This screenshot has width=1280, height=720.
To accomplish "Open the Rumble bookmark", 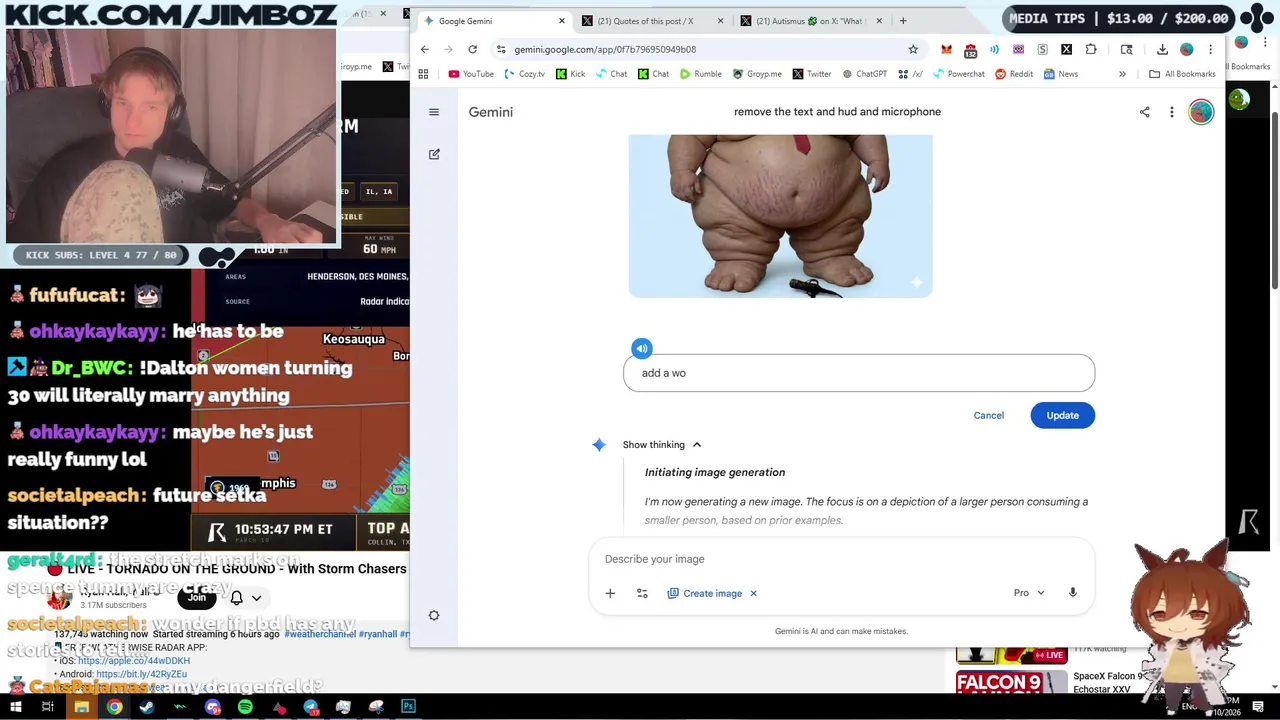I will pyautogui.click(x=700, y=74).
